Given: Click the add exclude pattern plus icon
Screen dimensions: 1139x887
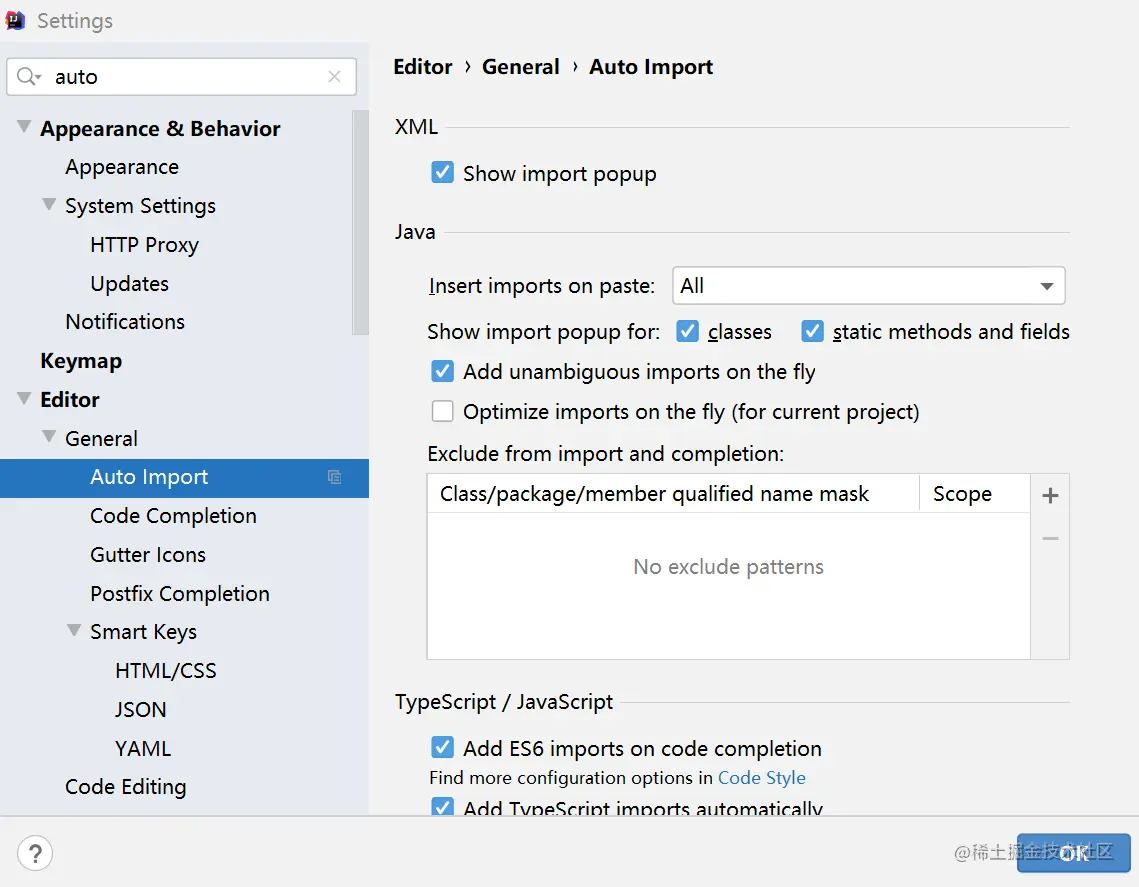Looking at the screenshot, I should point(1050,495).
